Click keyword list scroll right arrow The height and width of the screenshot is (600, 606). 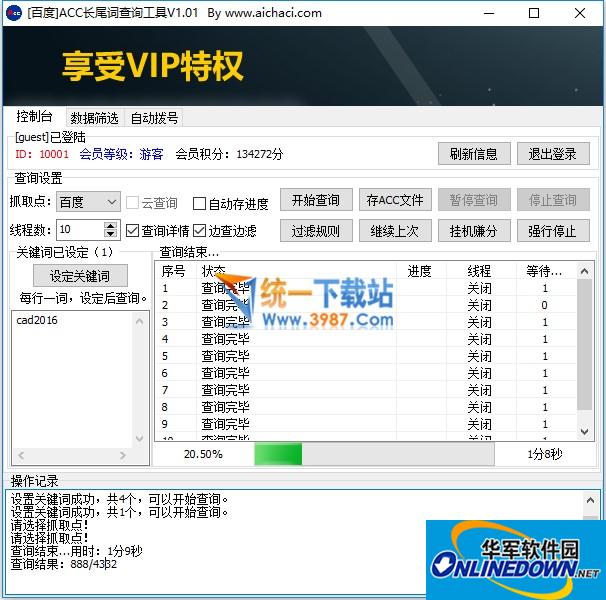(x=123, y=456)
